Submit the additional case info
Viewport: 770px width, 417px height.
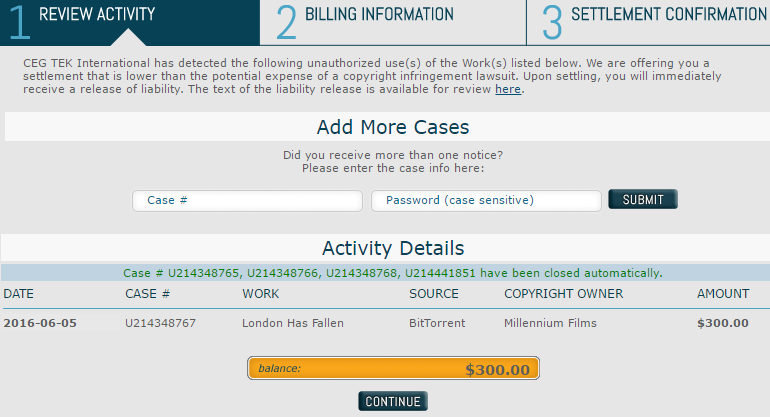point(643,199)
